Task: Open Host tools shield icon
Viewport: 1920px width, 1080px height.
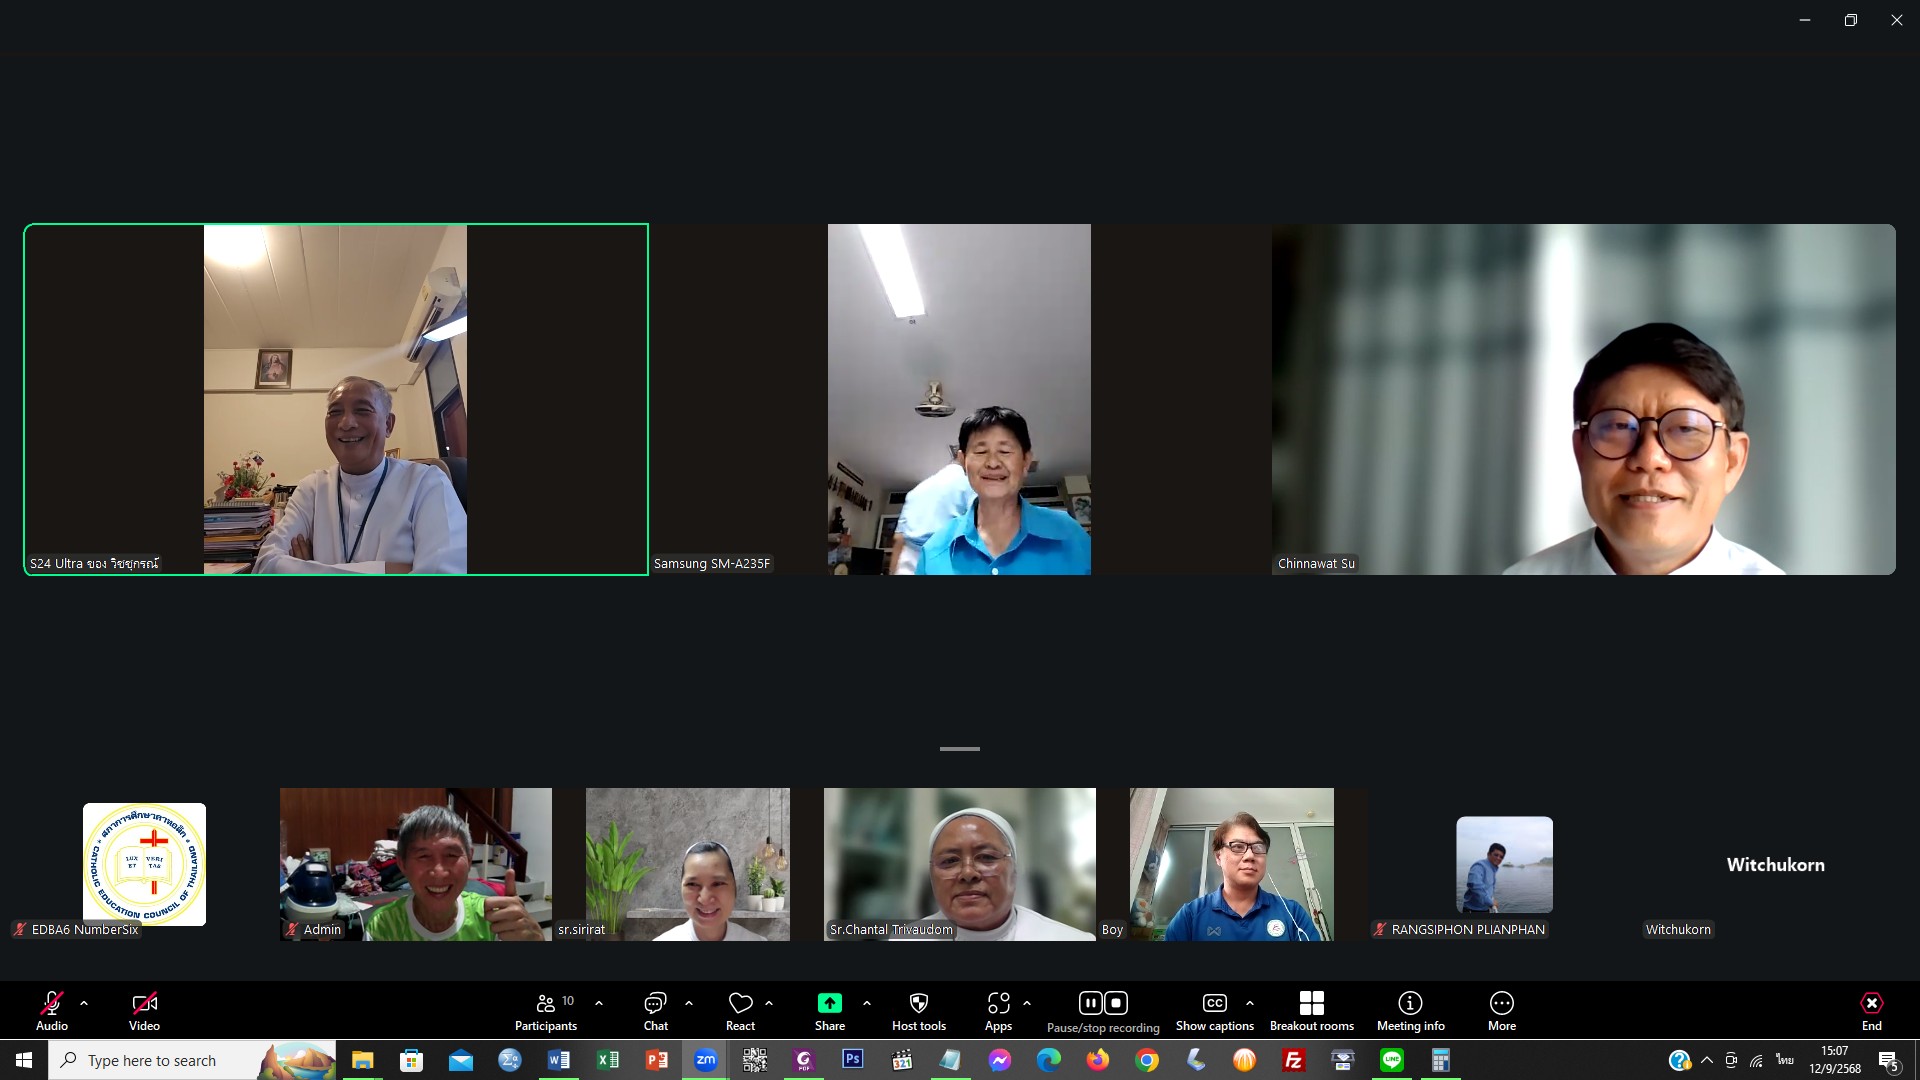Action: click(918, 1003)
